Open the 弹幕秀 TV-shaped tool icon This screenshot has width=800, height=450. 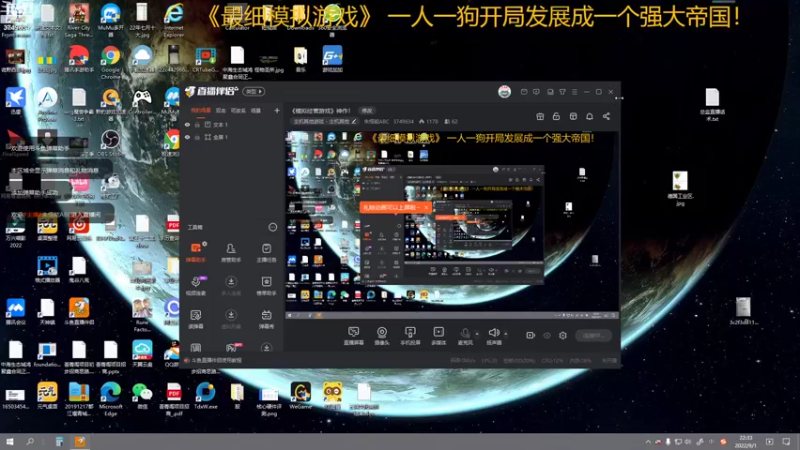point(266,319)
